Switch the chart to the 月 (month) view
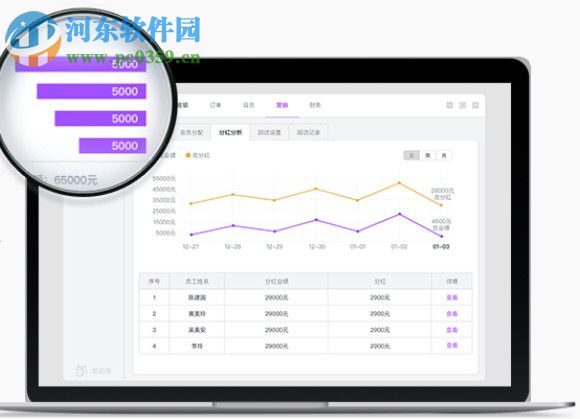Image resolution: width=580 pixels, height=419 pixels. (444, 155)
